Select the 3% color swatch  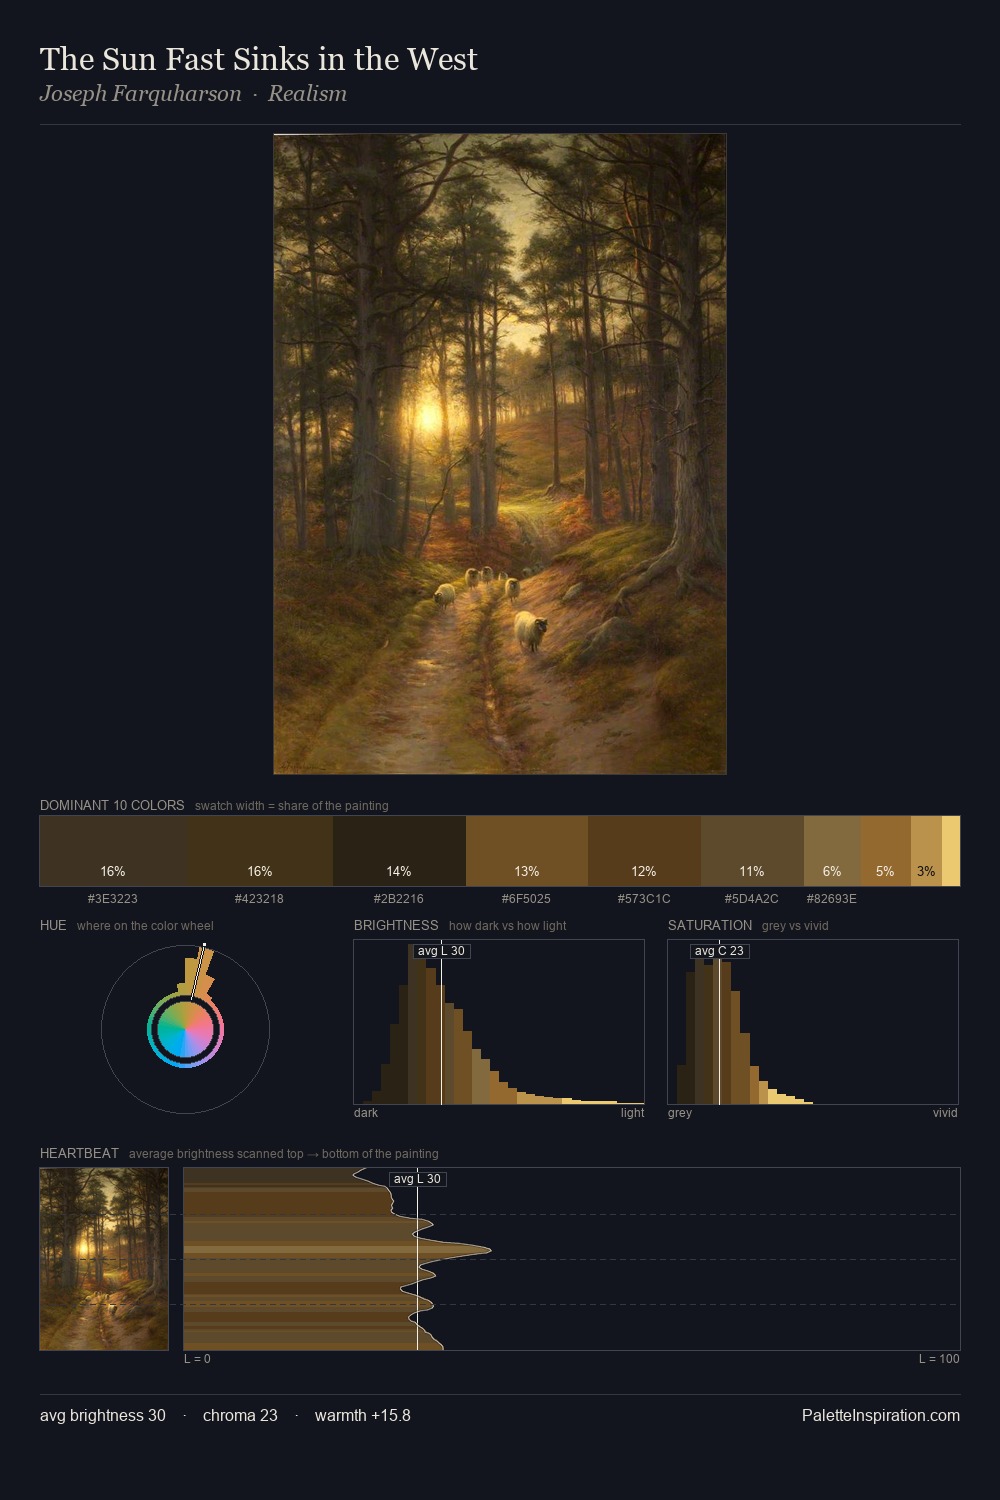coord(926,851)
